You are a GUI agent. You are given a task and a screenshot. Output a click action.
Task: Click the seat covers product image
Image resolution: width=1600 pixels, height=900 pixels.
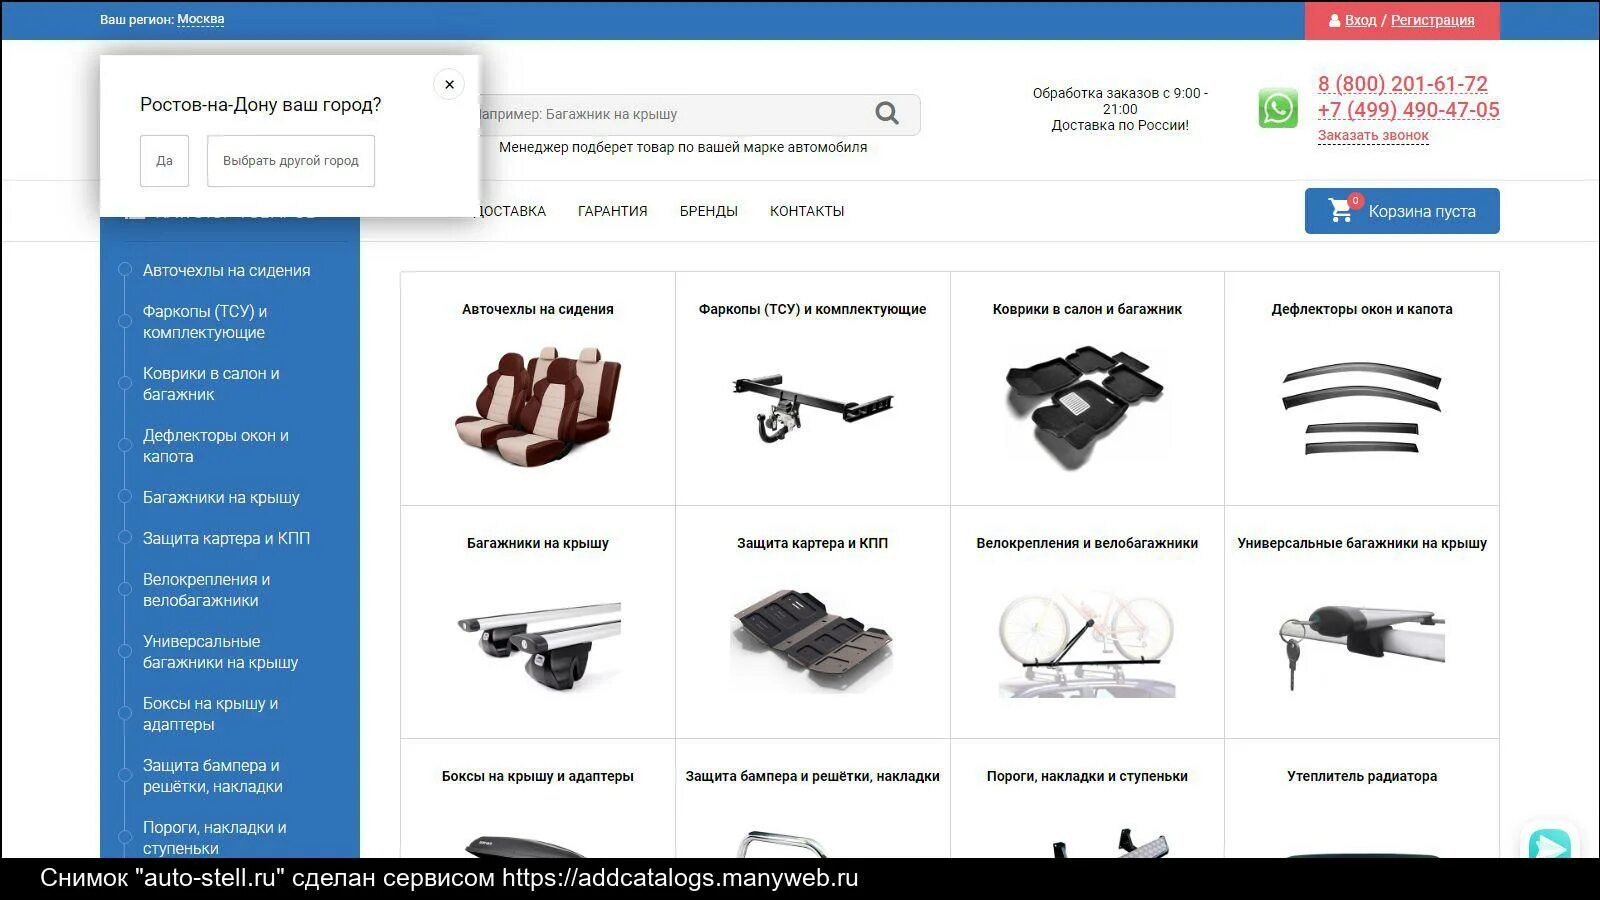click(538, 405)
